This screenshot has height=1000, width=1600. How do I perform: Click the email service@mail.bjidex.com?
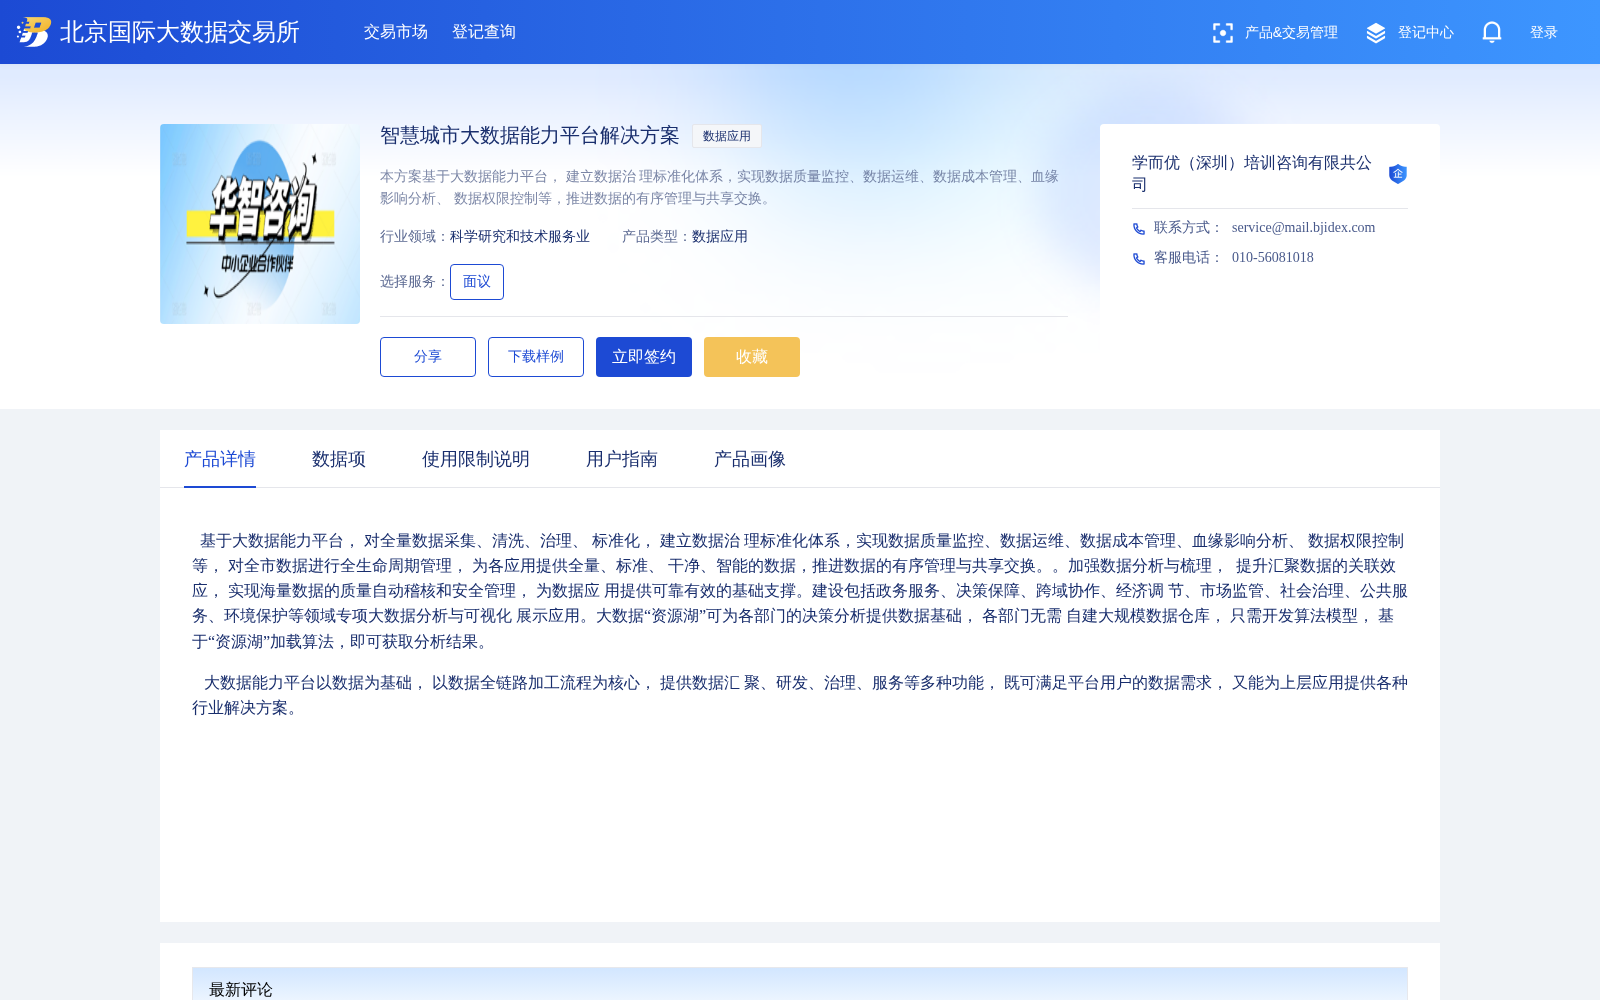[1303, 228]
